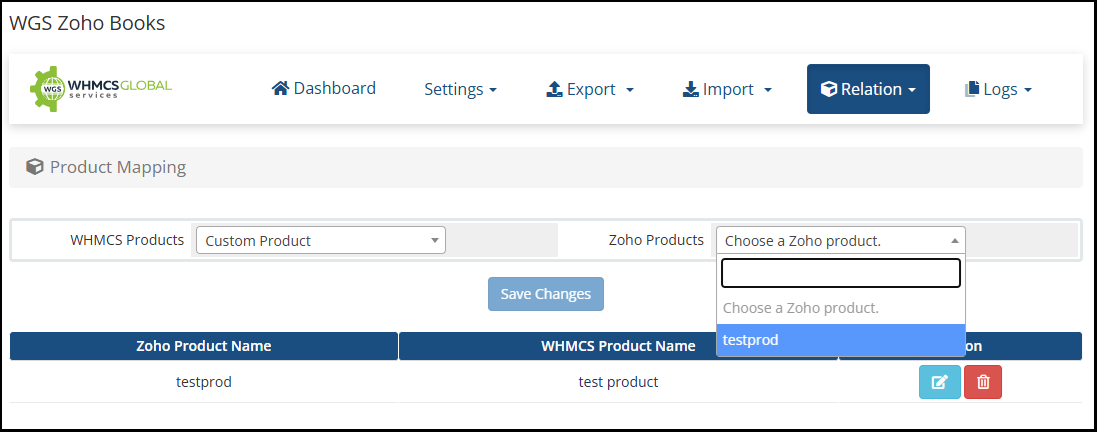Open the Settings dropdown menu
1097x432 pixels.
click(x=460, y=90)
